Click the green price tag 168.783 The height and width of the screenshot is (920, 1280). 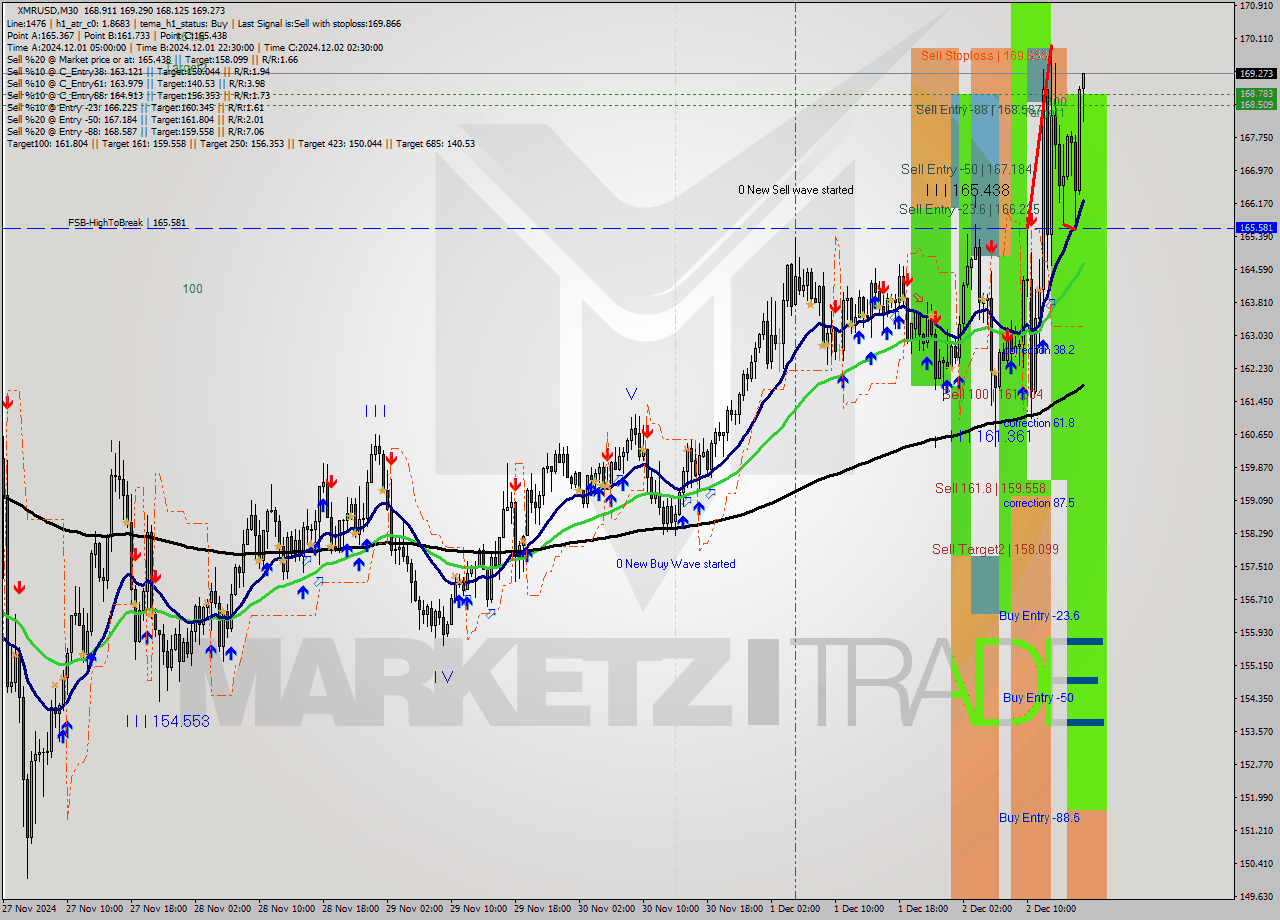tap(1256, 94)
